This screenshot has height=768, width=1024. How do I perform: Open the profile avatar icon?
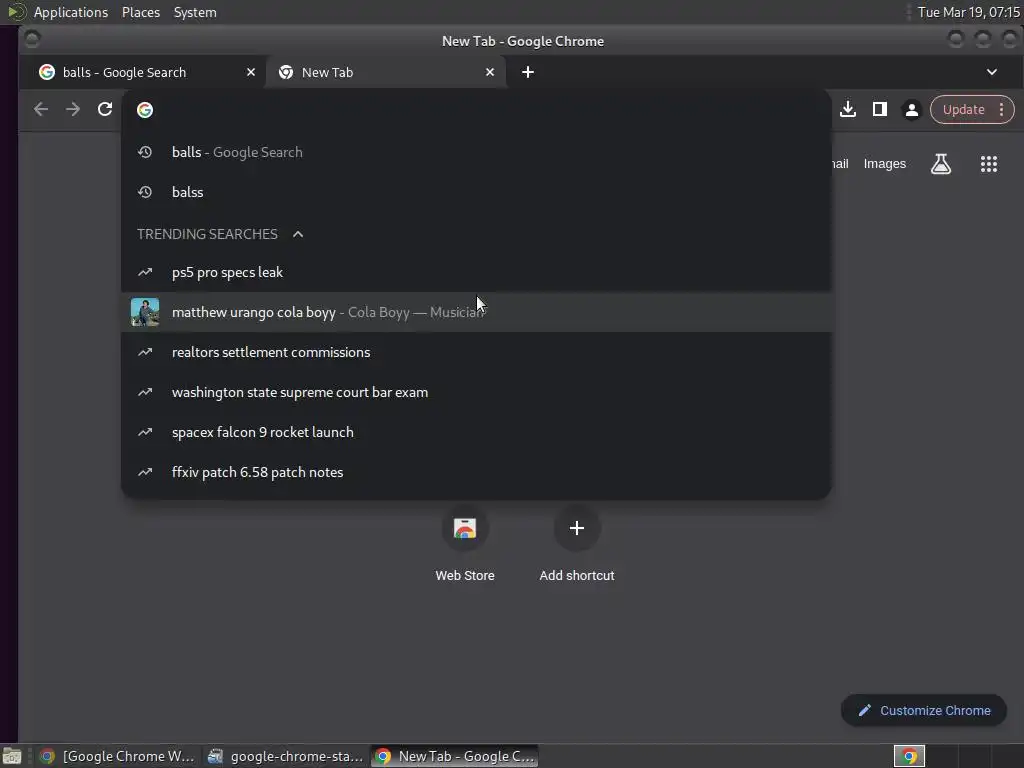pyautogui.click(x=912, y=110)
